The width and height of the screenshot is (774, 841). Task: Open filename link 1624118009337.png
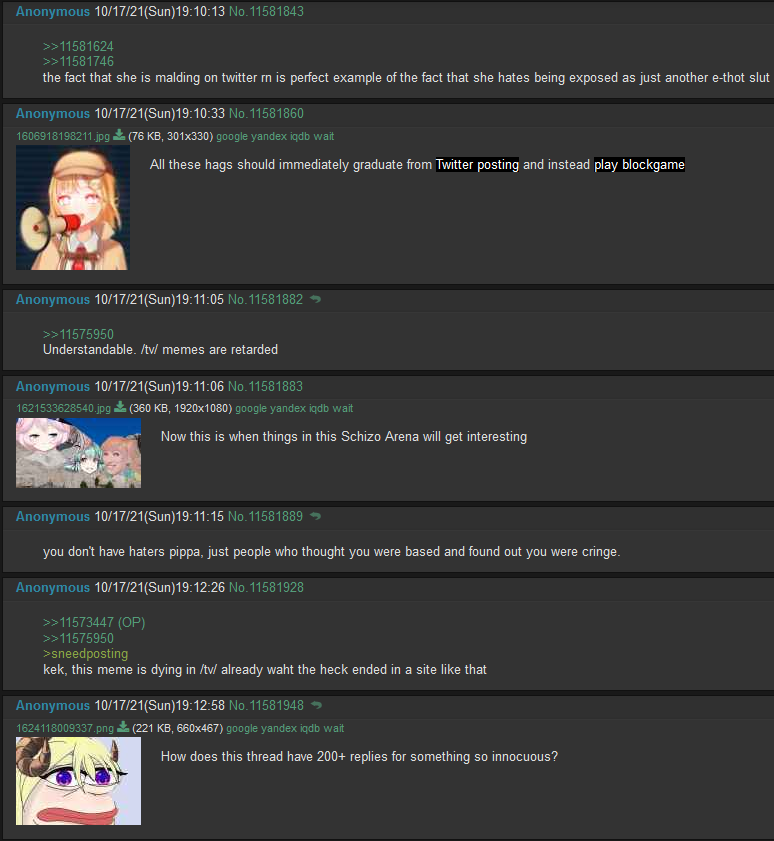pos(65,728)
